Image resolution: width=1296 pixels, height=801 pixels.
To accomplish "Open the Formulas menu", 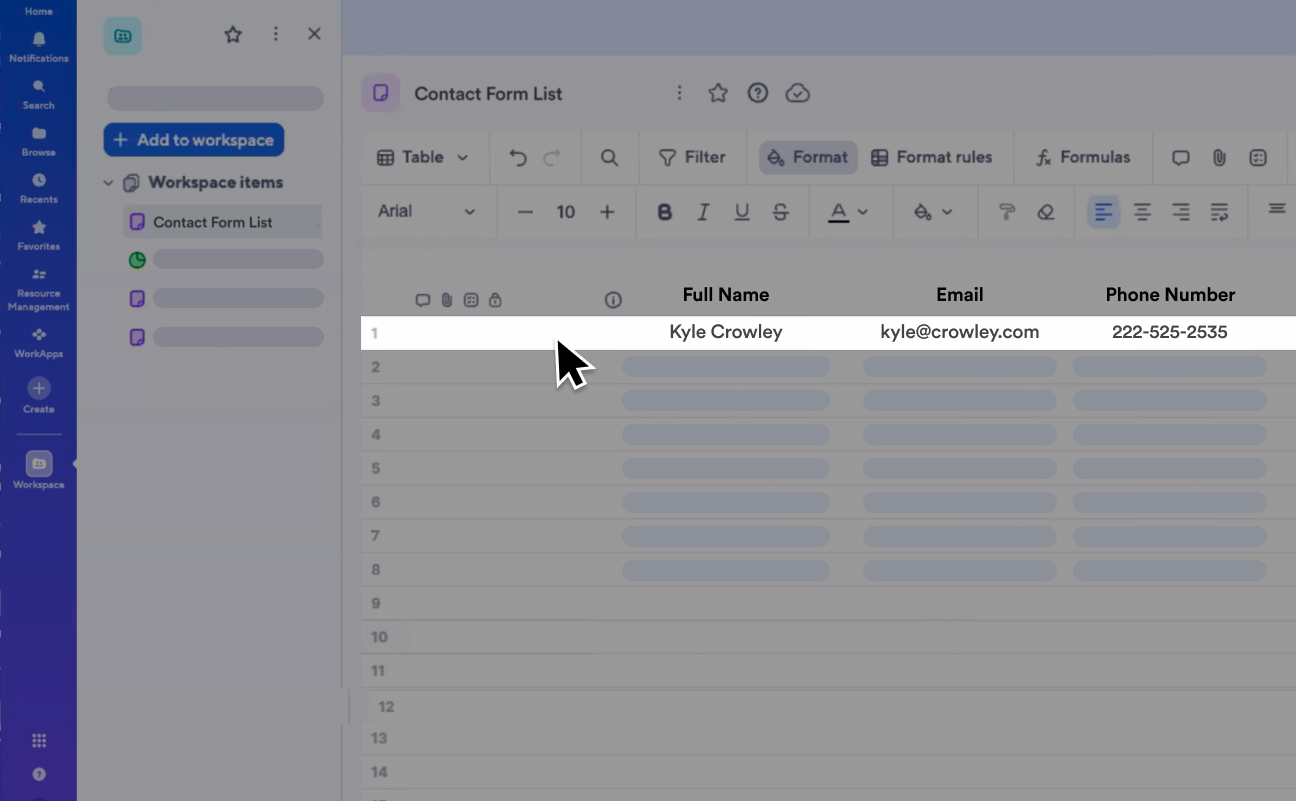I will (x=1084, y=157).
